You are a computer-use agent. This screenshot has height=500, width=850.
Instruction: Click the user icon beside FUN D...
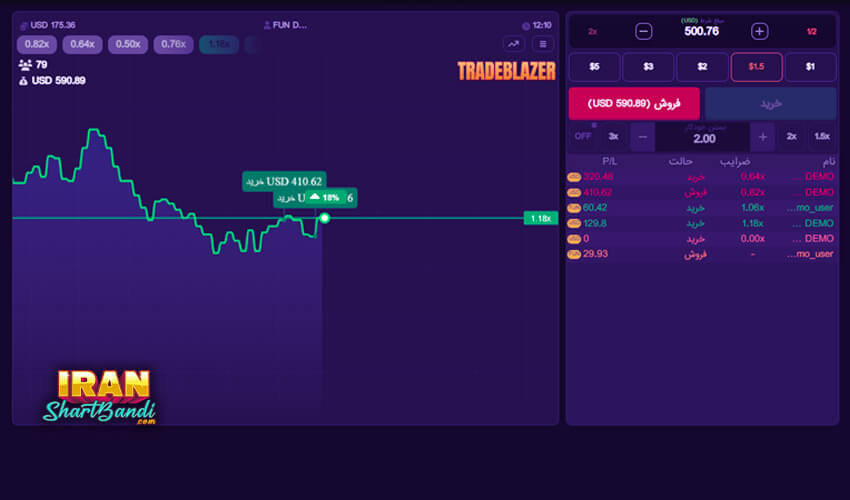coord(267,25)
